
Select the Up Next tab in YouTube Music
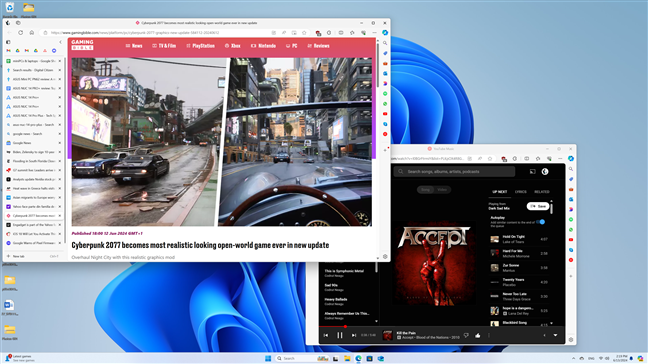[500, 192]
